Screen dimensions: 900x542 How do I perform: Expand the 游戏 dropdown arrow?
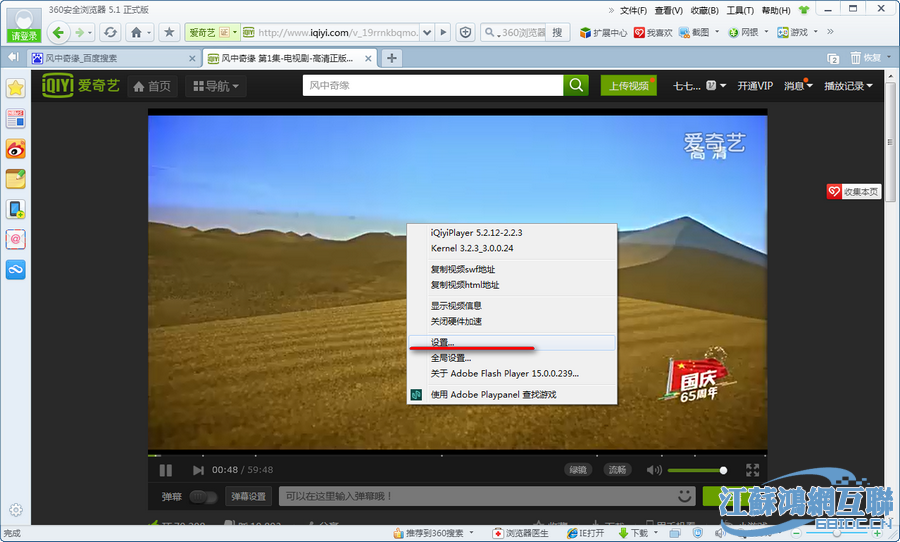click(x=816, y=32)
